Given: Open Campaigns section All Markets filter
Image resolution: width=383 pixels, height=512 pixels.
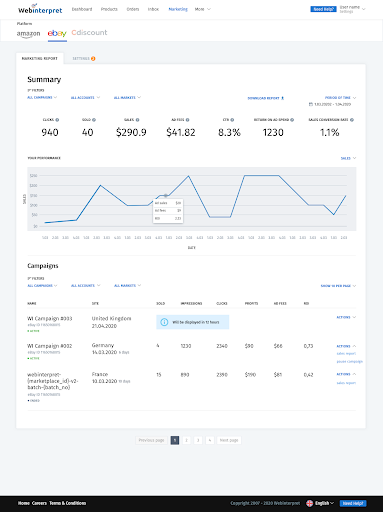Looking at the screenshot, I should coord(127,286).
